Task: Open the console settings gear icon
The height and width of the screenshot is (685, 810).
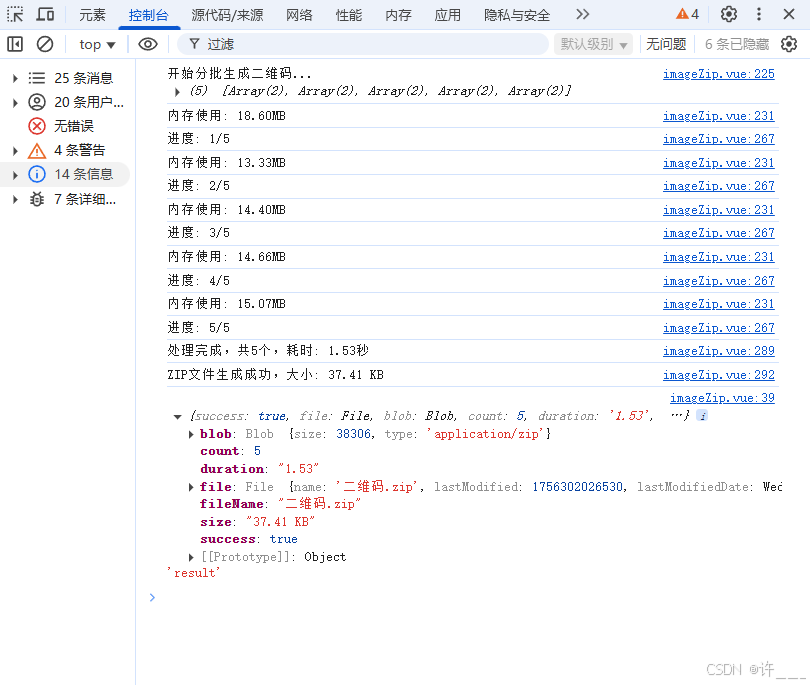Action: tap(789, 44)
